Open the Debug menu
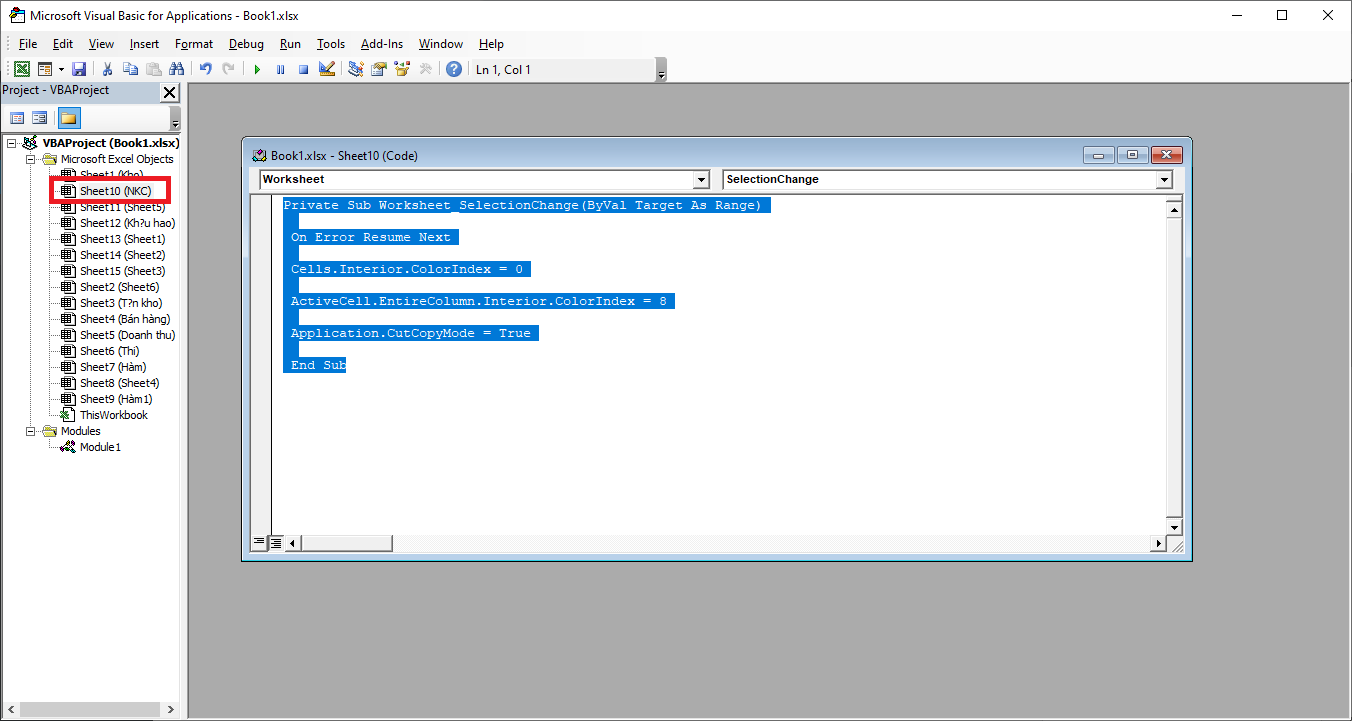Screen dimensions: 1352x721 246,44
